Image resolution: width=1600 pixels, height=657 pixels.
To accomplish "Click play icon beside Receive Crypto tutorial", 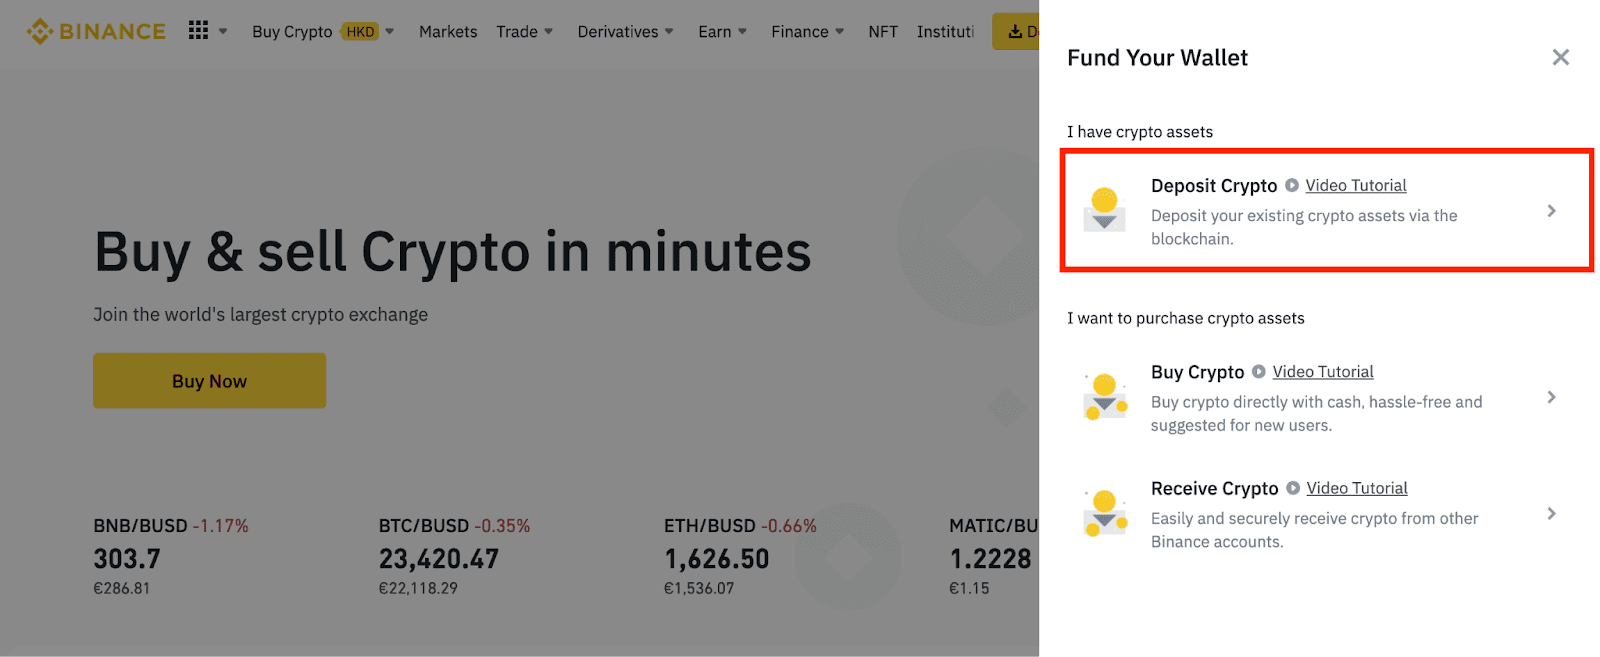I will pos(1293,488).
